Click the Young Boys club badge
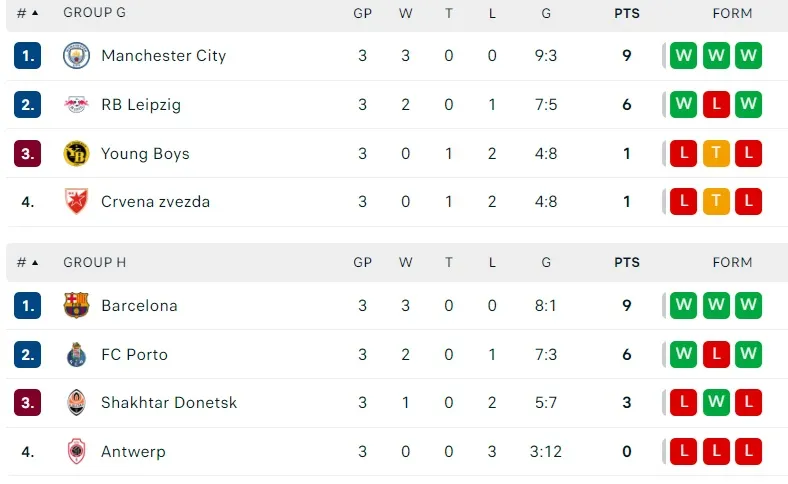Image resolution: width=788 pixels, height=484 pixels. tap(76, 154)
